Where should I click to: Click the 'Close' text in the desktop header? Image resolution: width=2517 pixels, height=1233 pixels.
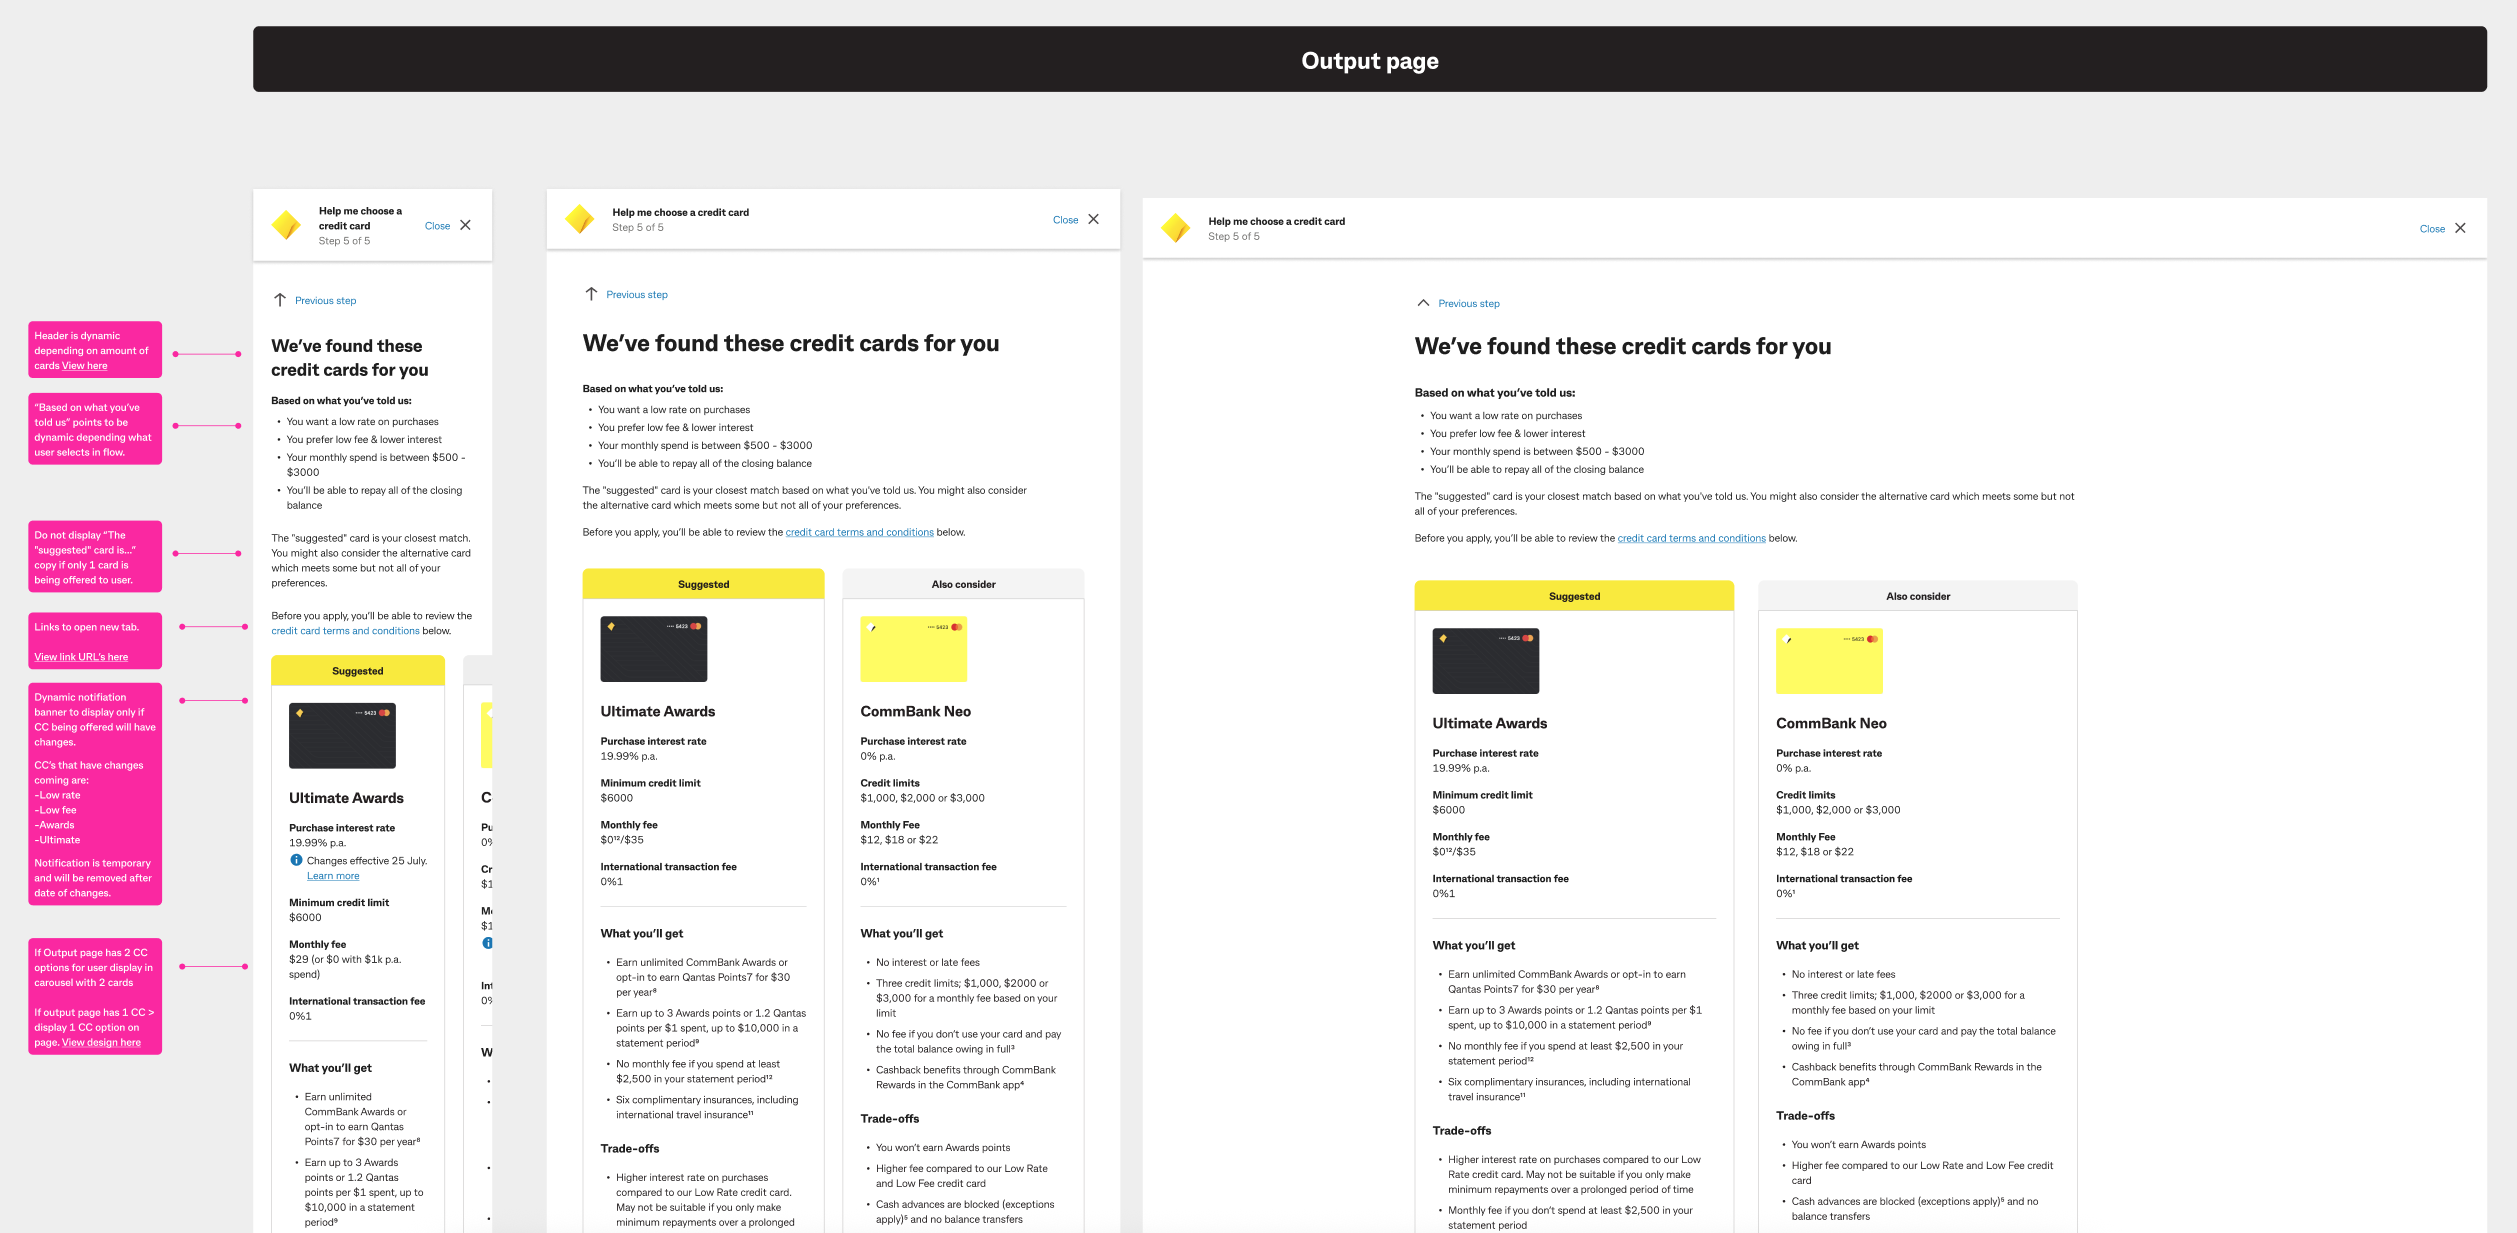[x=2432, y=229]
